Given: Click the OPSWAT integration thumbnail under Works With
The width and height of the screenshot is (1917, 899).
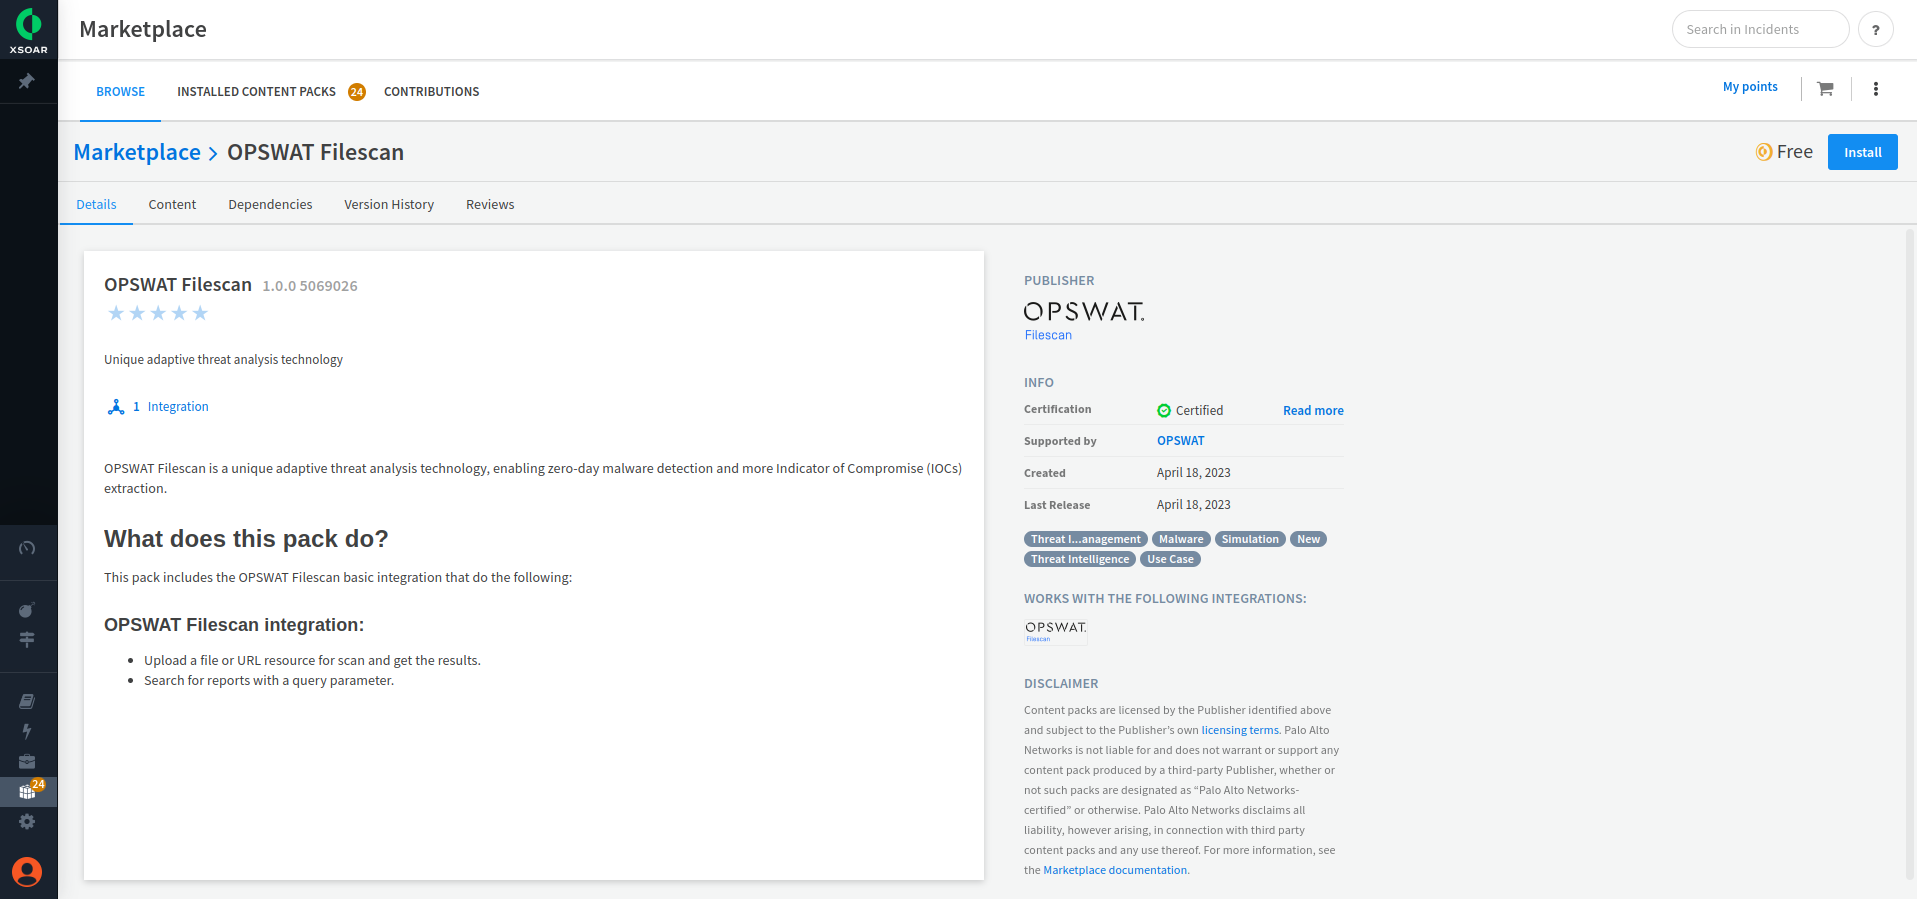Looking at the screenshot, I should click(1056, 630).
